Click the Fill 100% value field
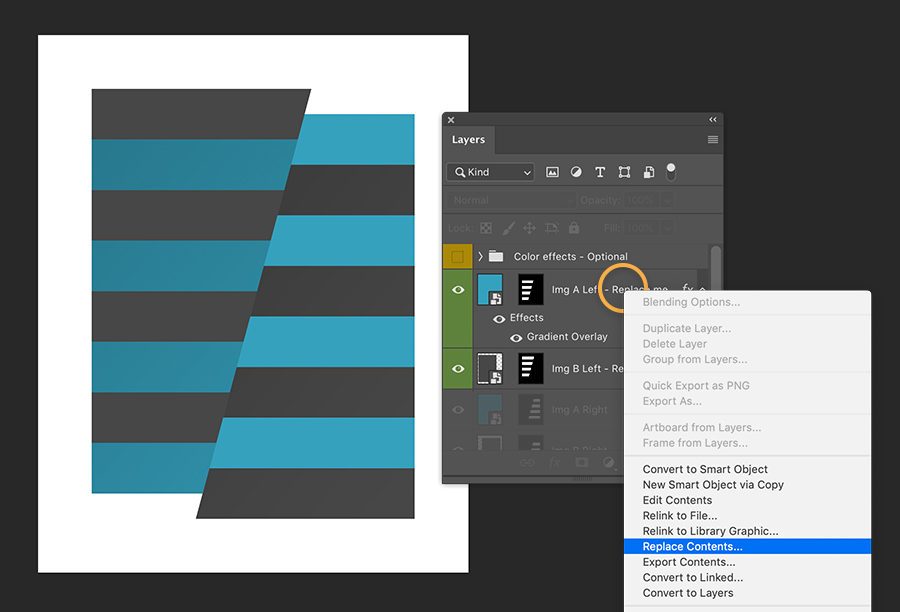Viewport: 900px width, 612px height. pyautogui.click(x=641, y=228)
